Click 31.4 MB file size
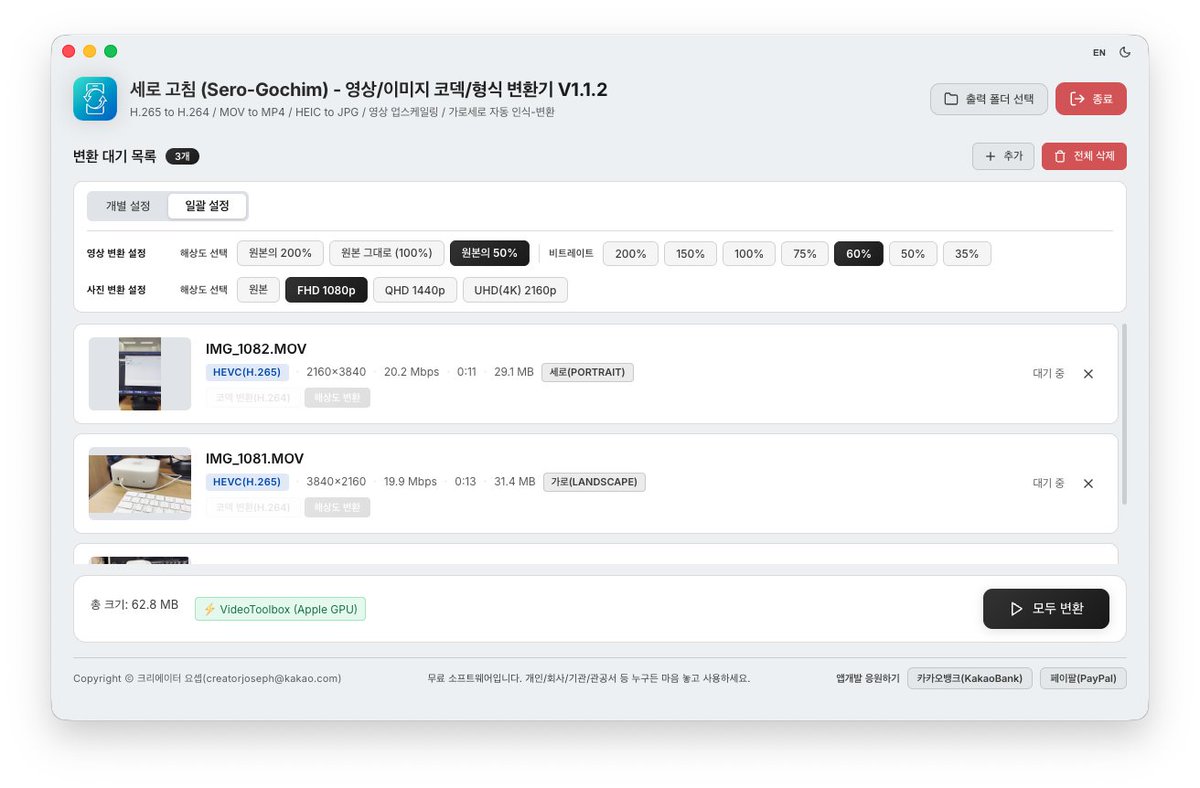This screenshot has height=788, width=1200. coord(515,482)
